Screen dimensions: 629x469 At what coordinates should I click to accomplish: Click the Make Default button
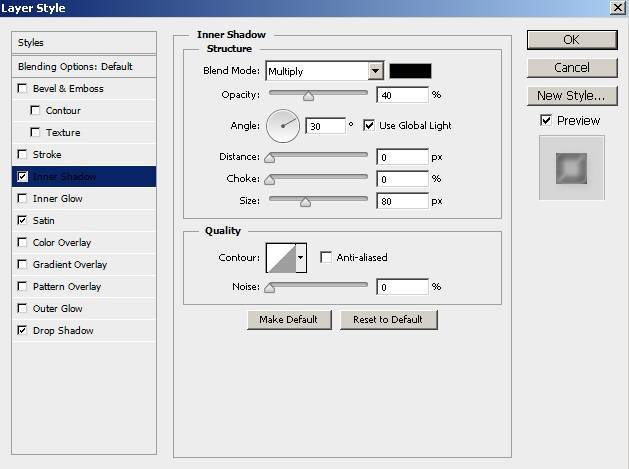click(x=289, y=319)
